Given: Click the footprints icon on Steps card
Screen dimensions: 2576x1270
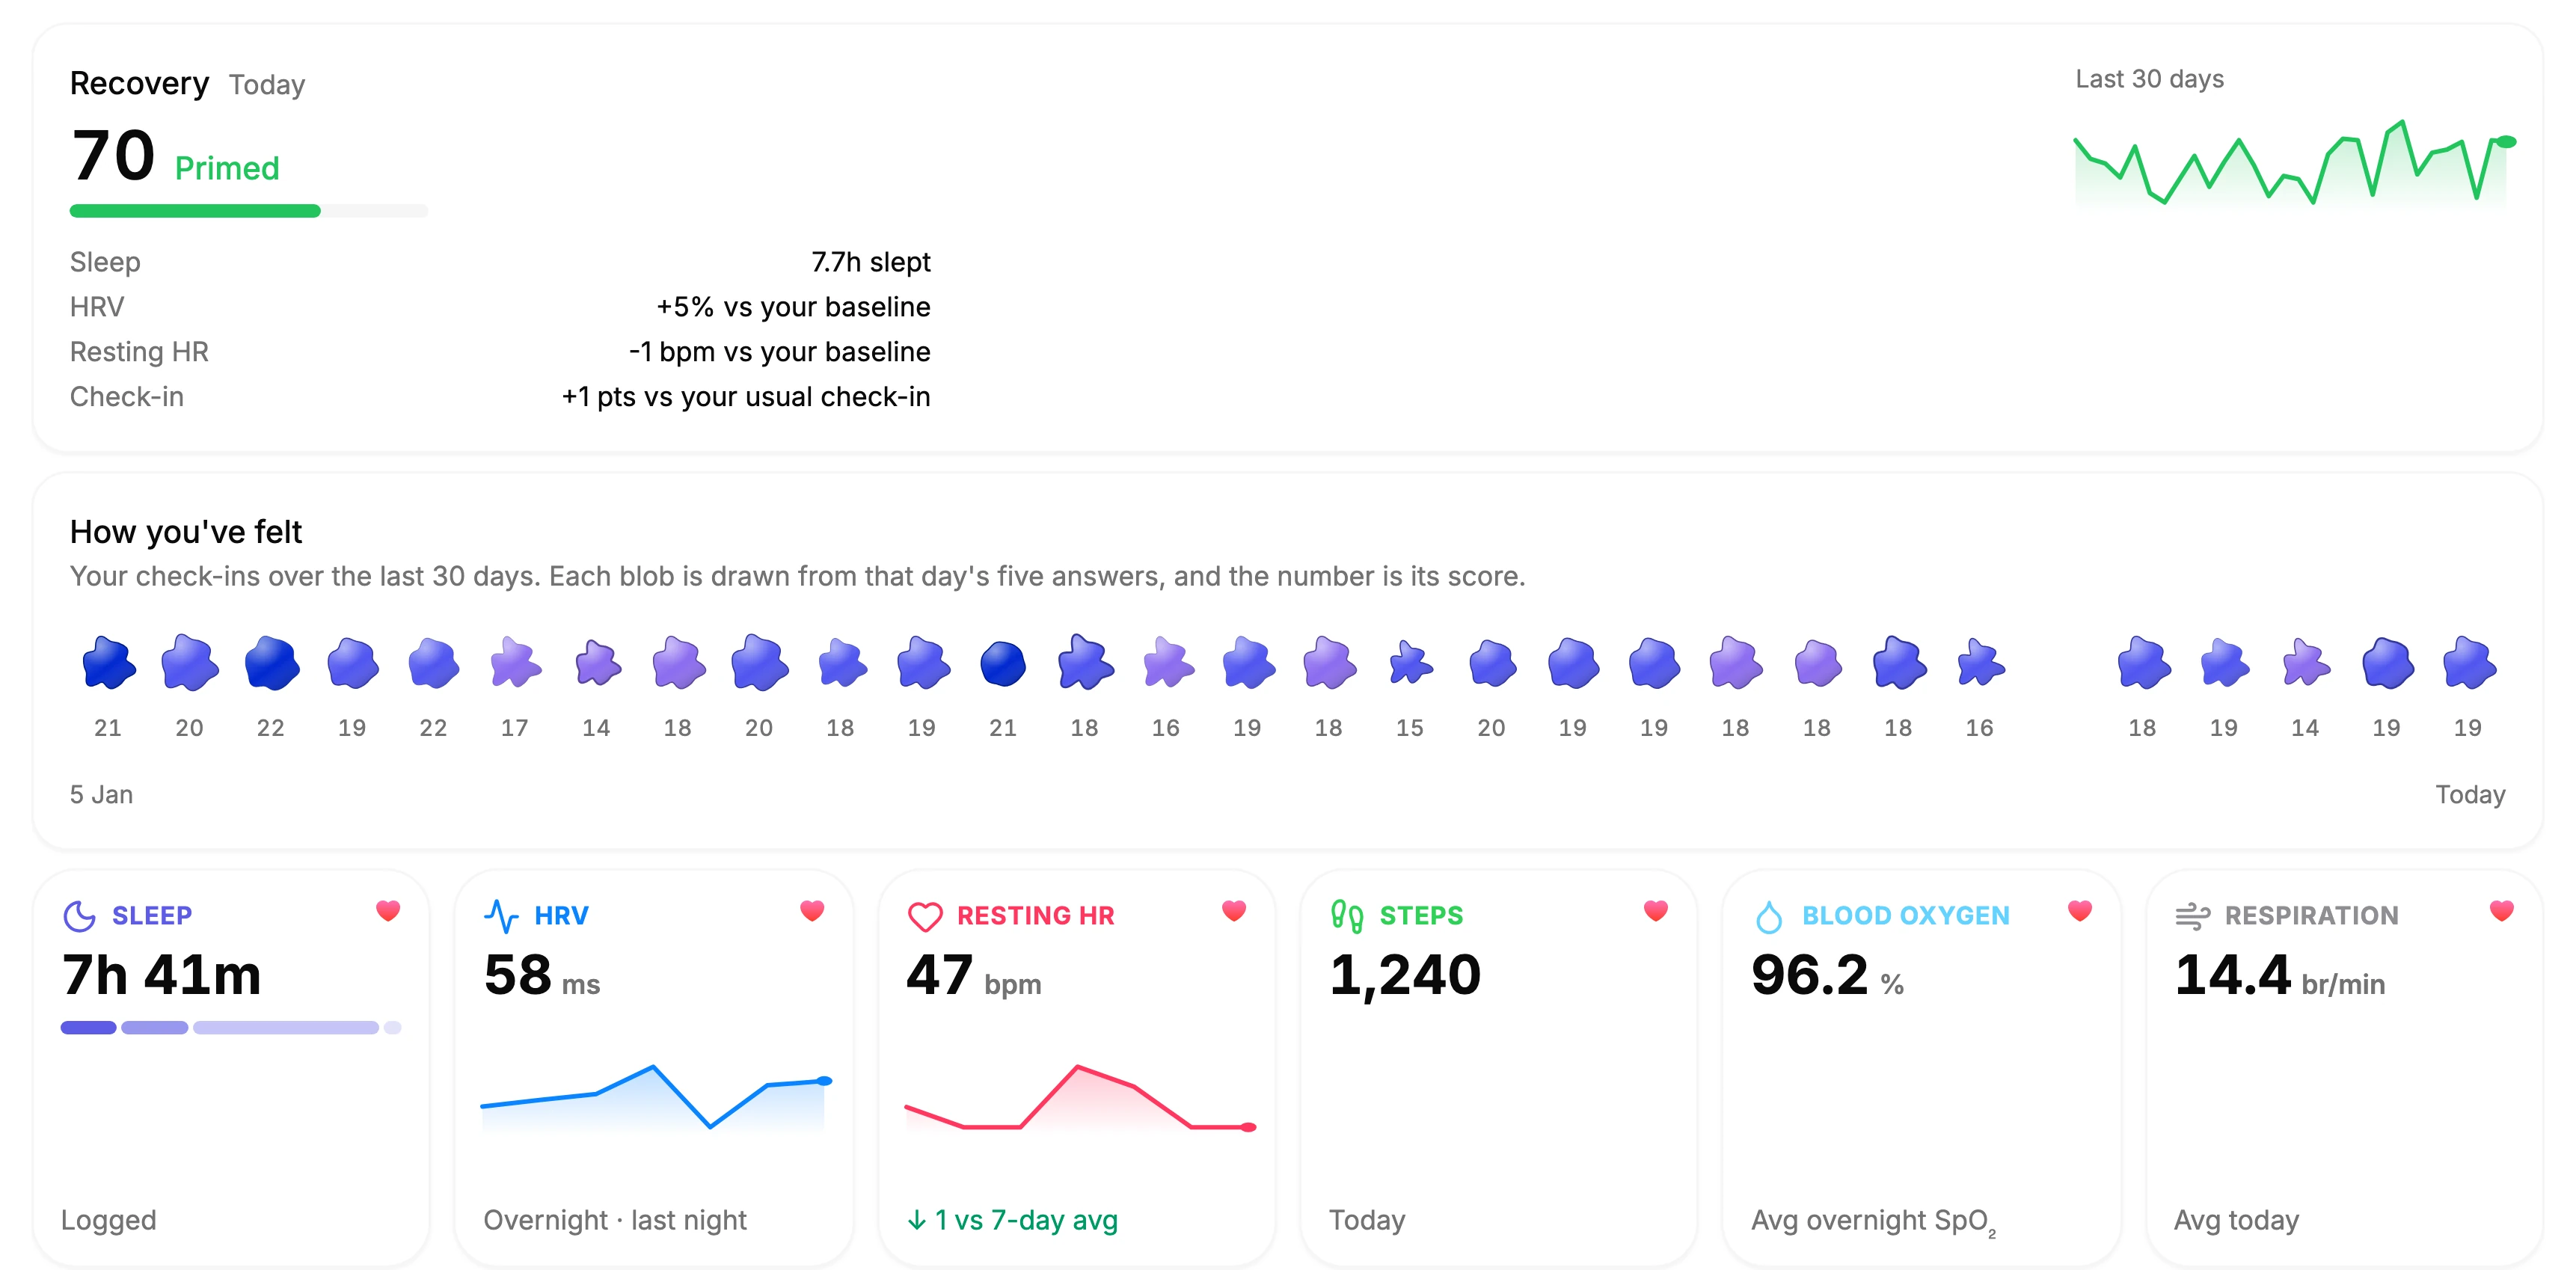Looking at the screenshot, I should [1347, 915].
